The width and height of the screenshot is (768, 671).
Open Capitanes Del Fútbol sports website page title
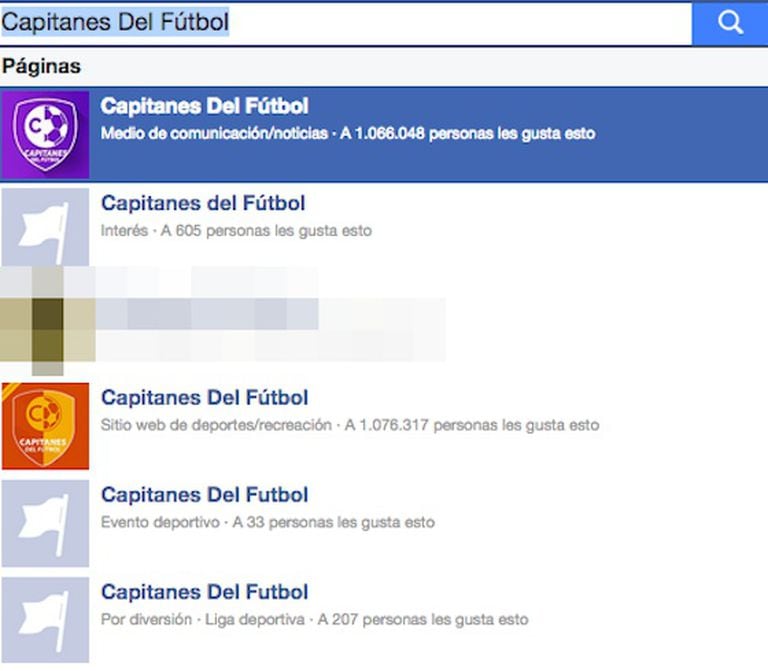(x=205, y=398)
